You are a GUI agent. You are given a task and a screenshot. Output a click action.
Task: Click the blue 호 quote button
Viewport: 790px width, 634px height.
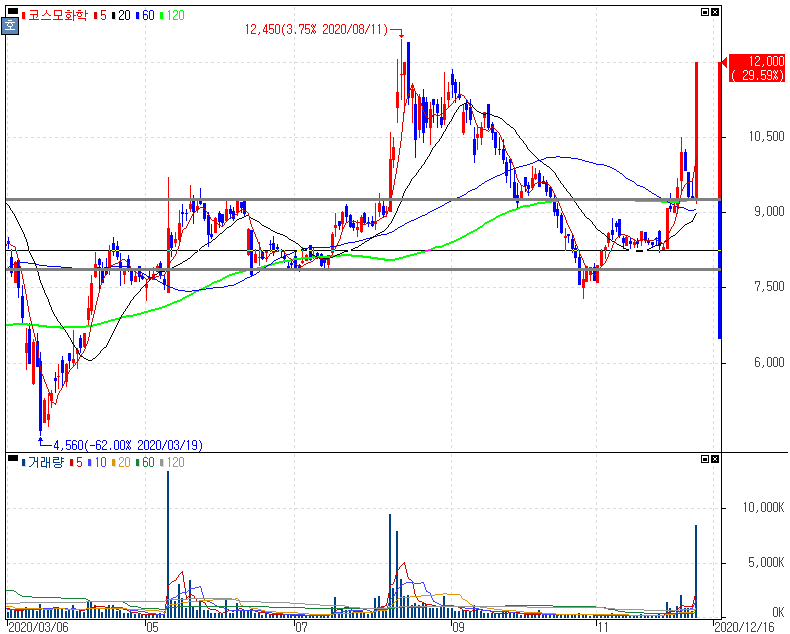pos(11,26)
